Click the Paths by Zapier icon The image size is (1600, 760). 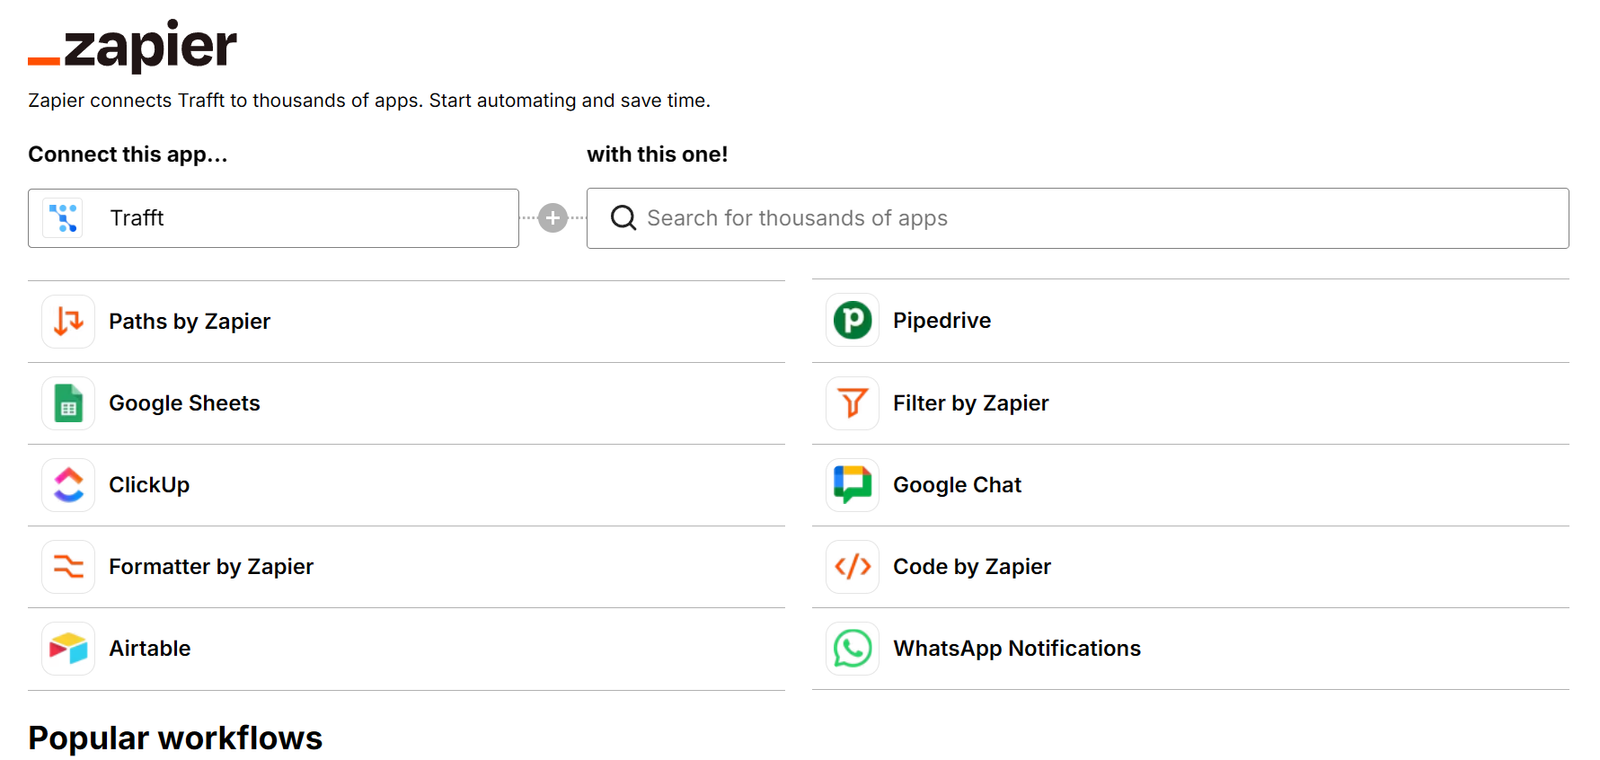click(x=68, y=321)
